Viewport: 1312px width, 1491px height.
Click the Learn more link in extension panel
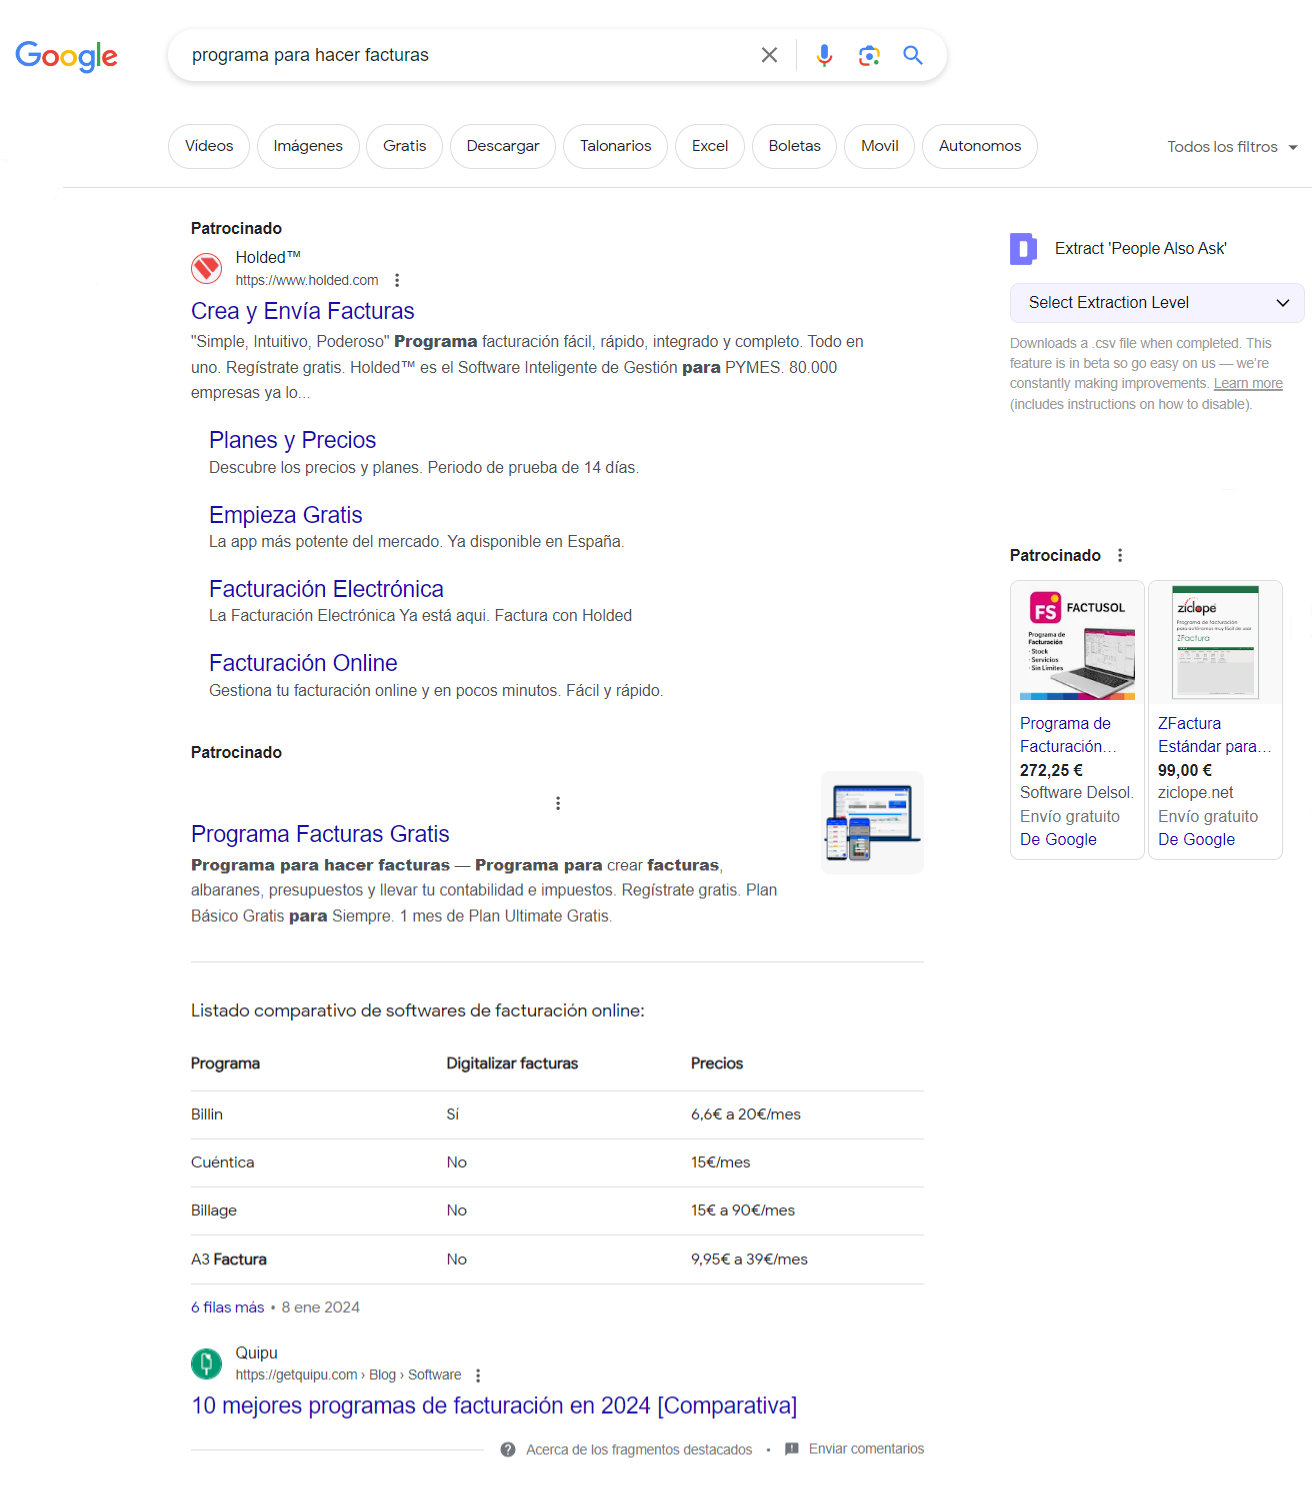click(x=1248, y=384)
